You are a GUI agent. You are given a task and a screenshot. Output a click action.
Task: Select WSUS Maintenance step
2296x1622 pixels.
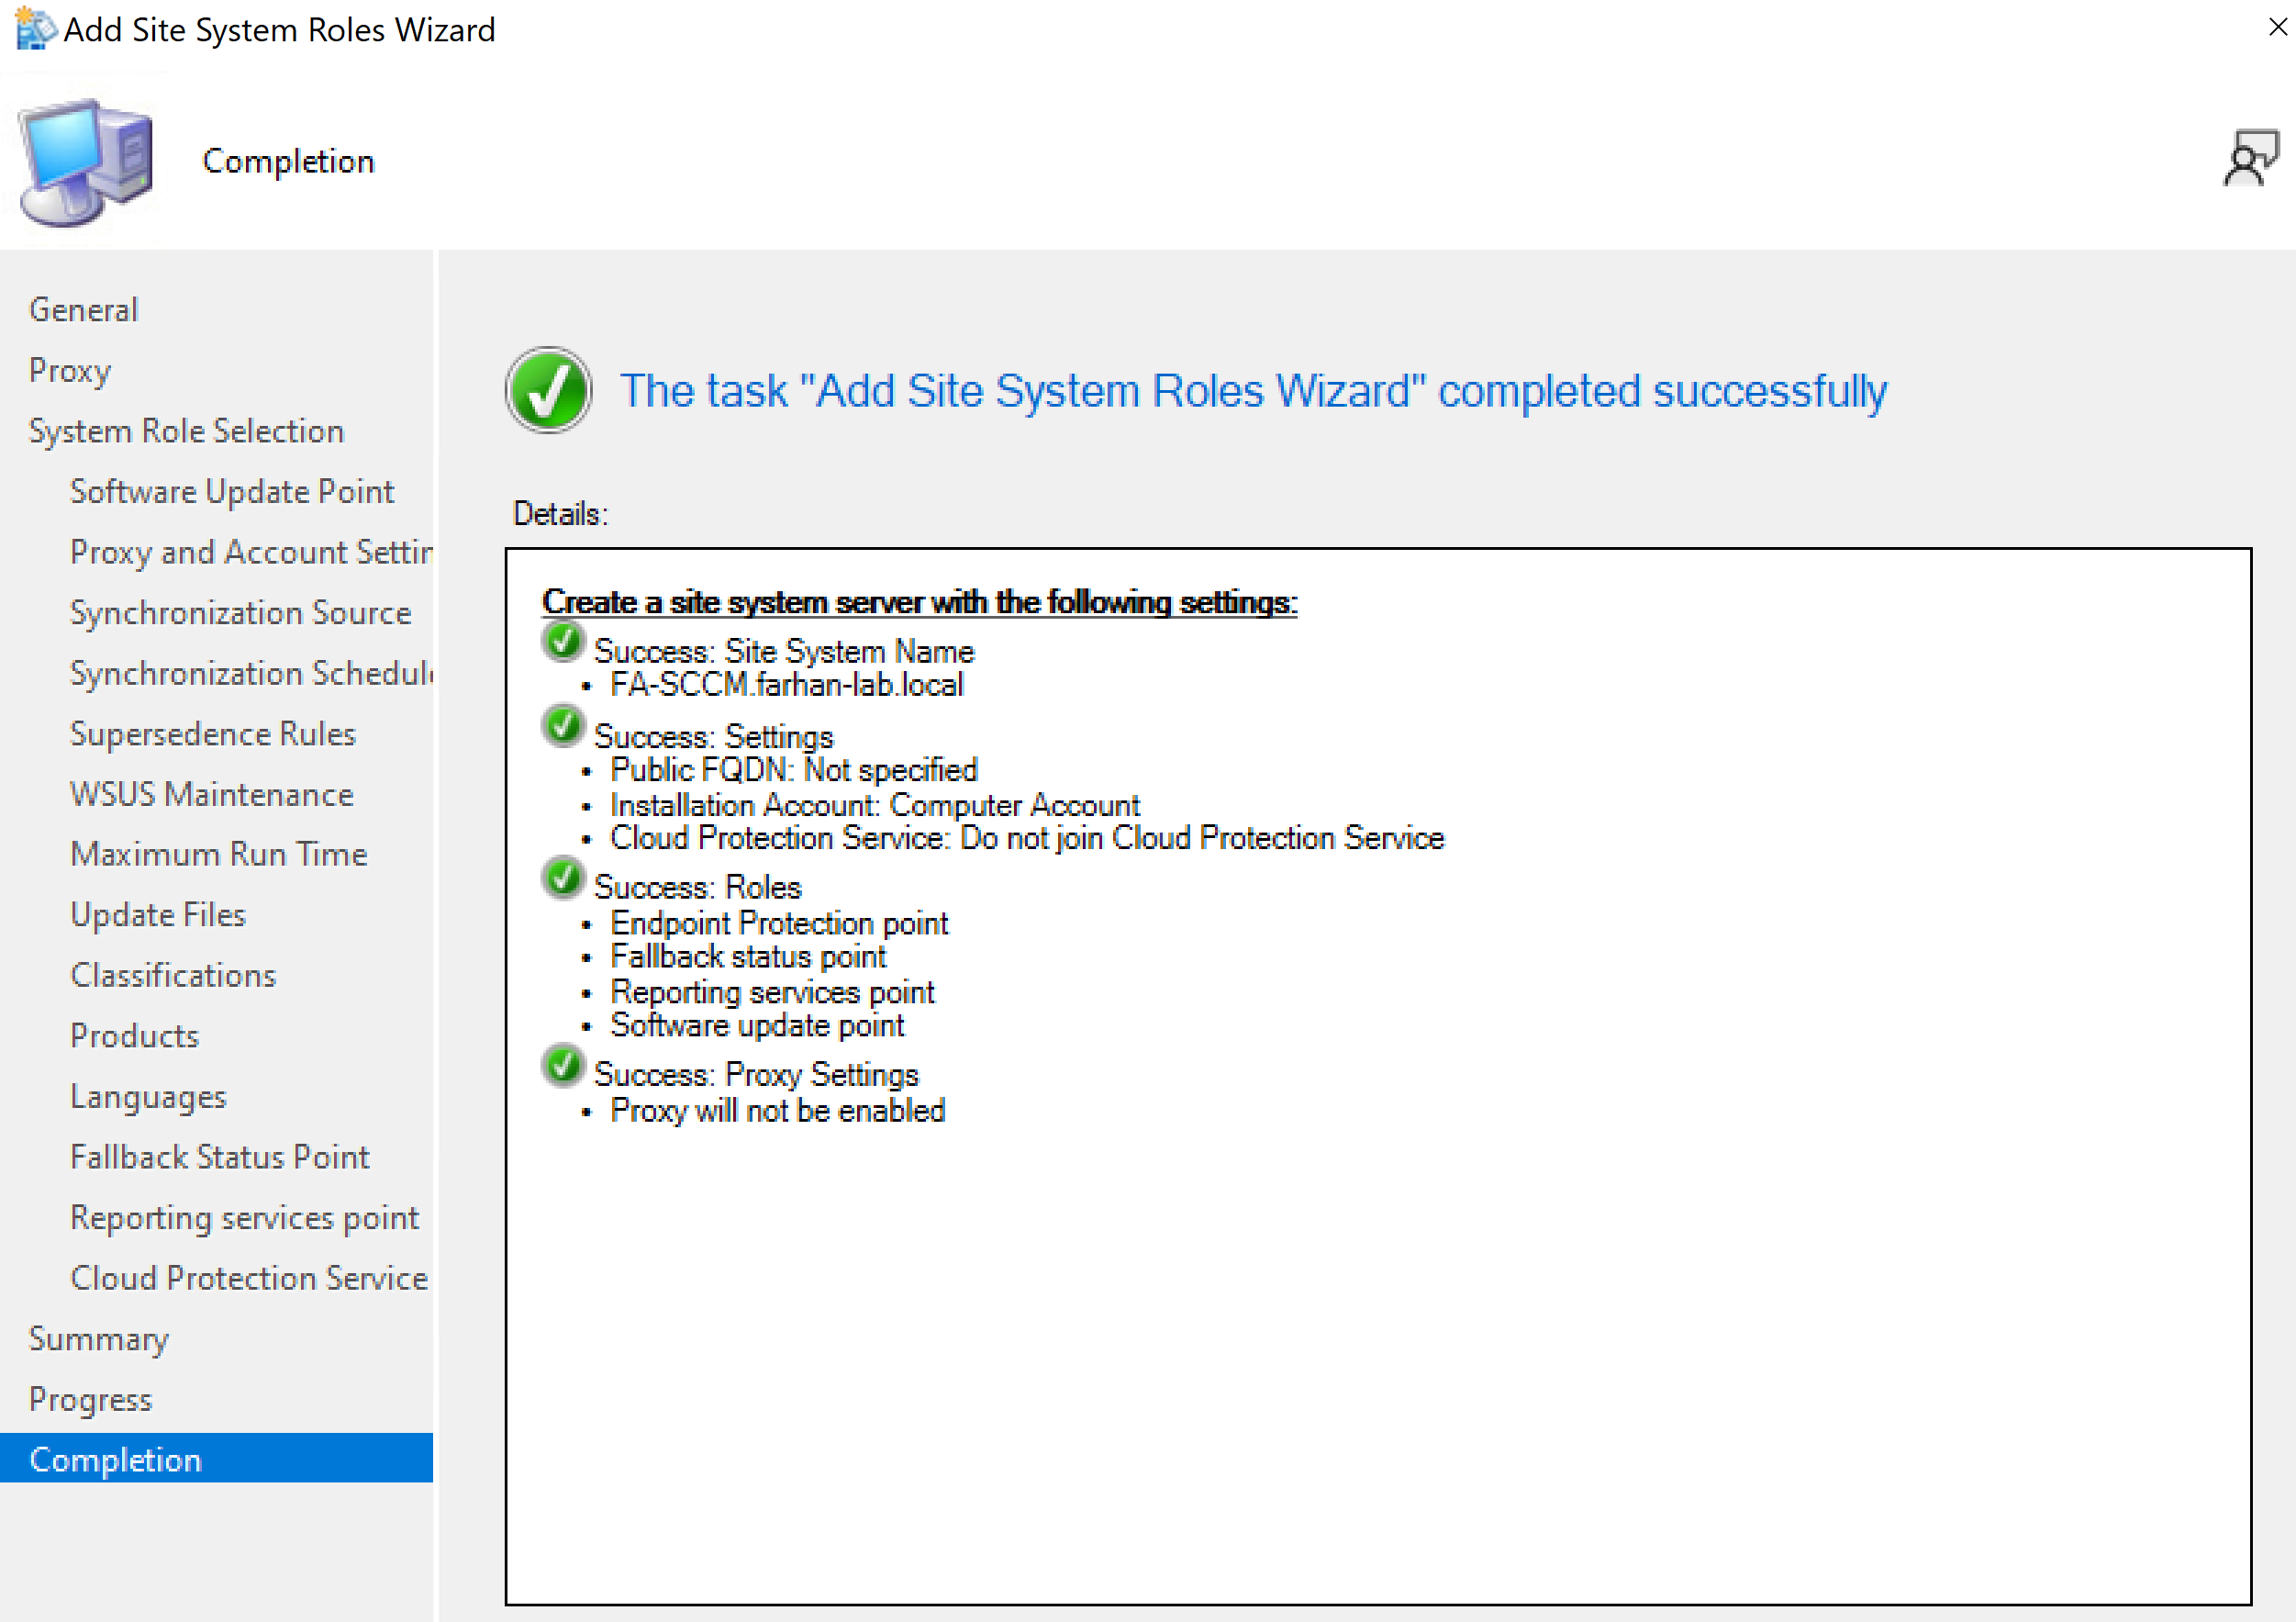[212, 794]
